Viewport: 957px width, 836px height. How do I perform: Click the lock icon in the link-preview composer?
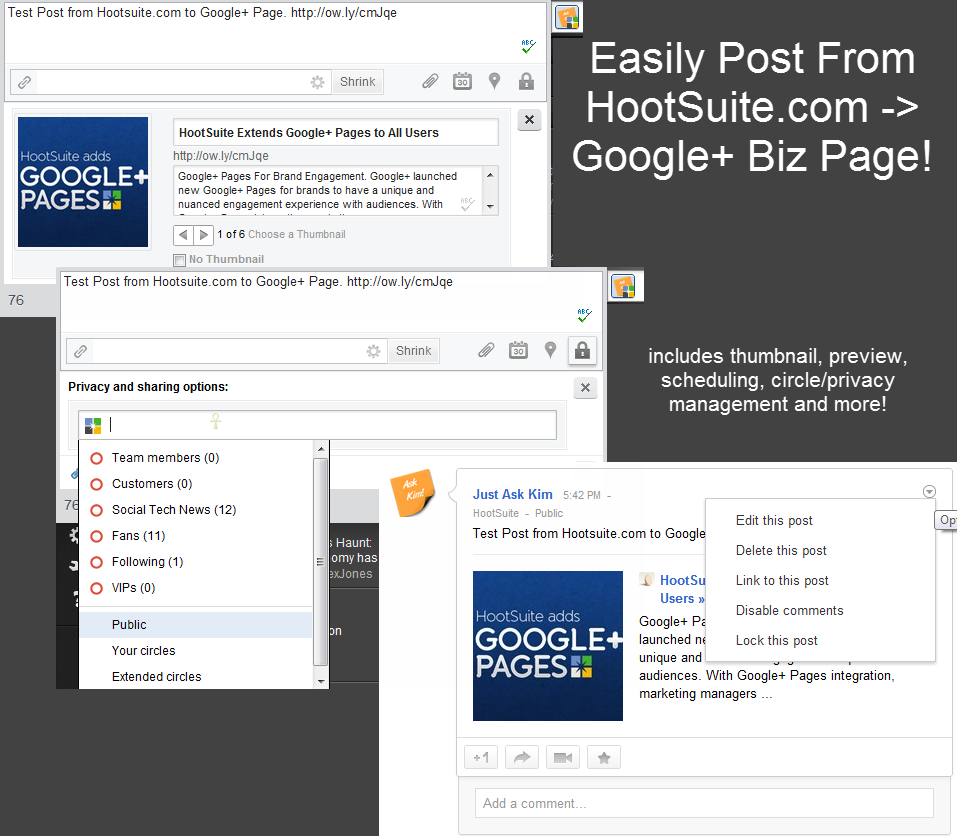tap(526, 81)
